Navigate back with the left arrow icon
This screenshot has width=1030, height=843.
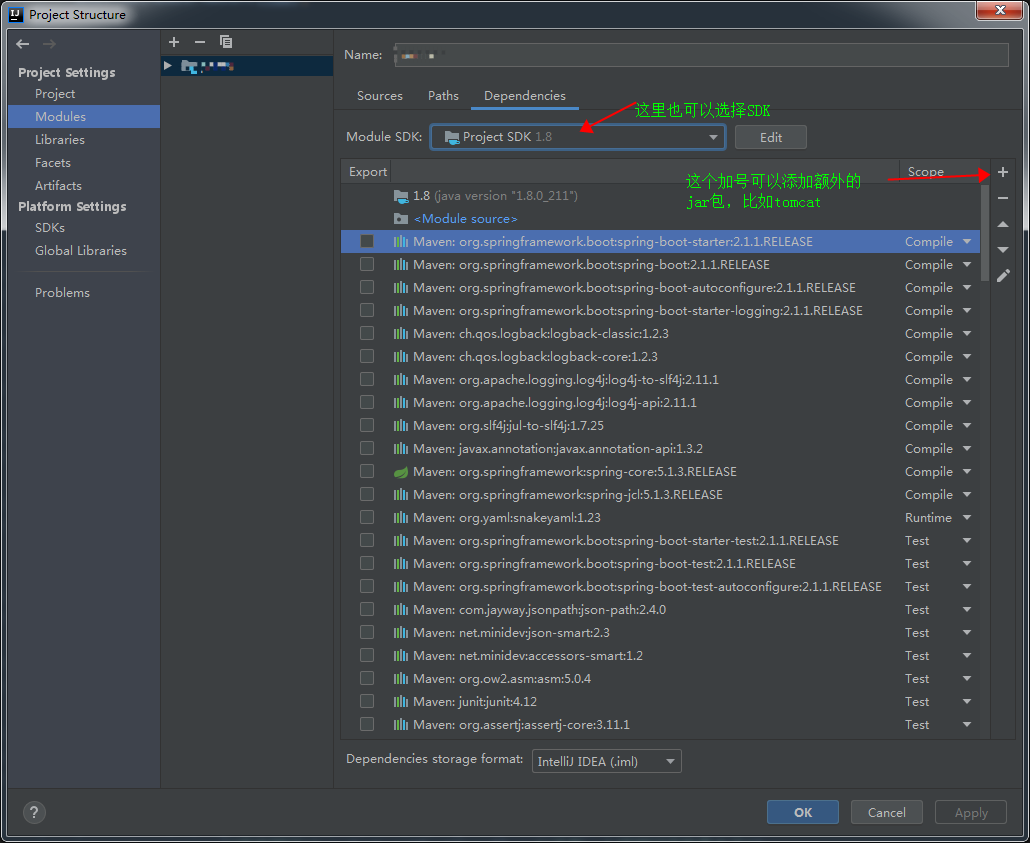[21, 43]
